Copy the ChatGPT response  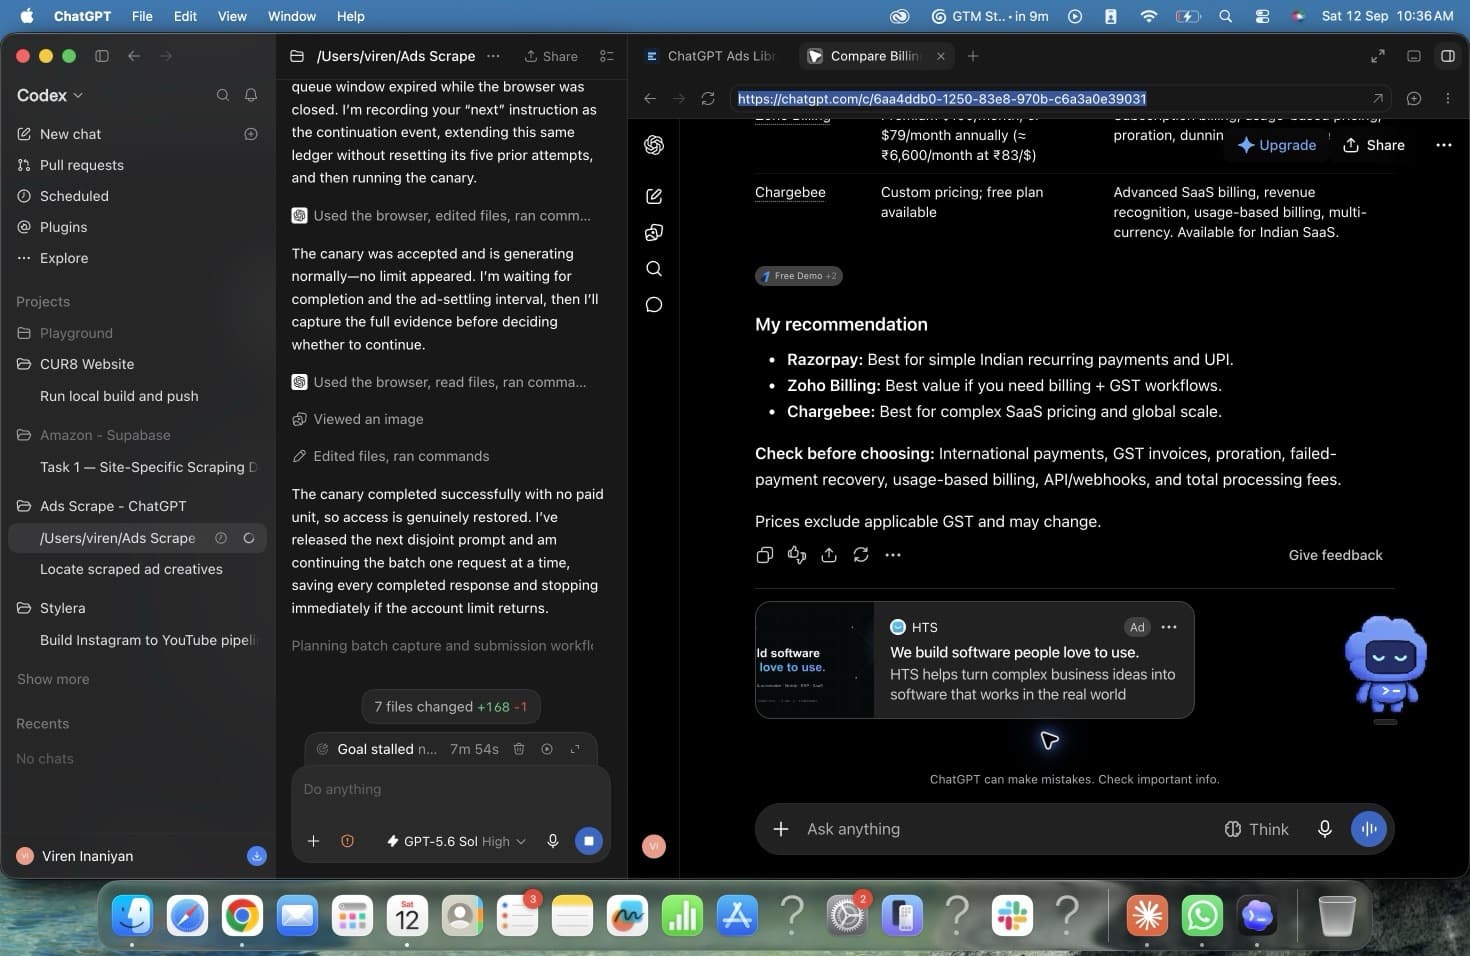point(765,555)
